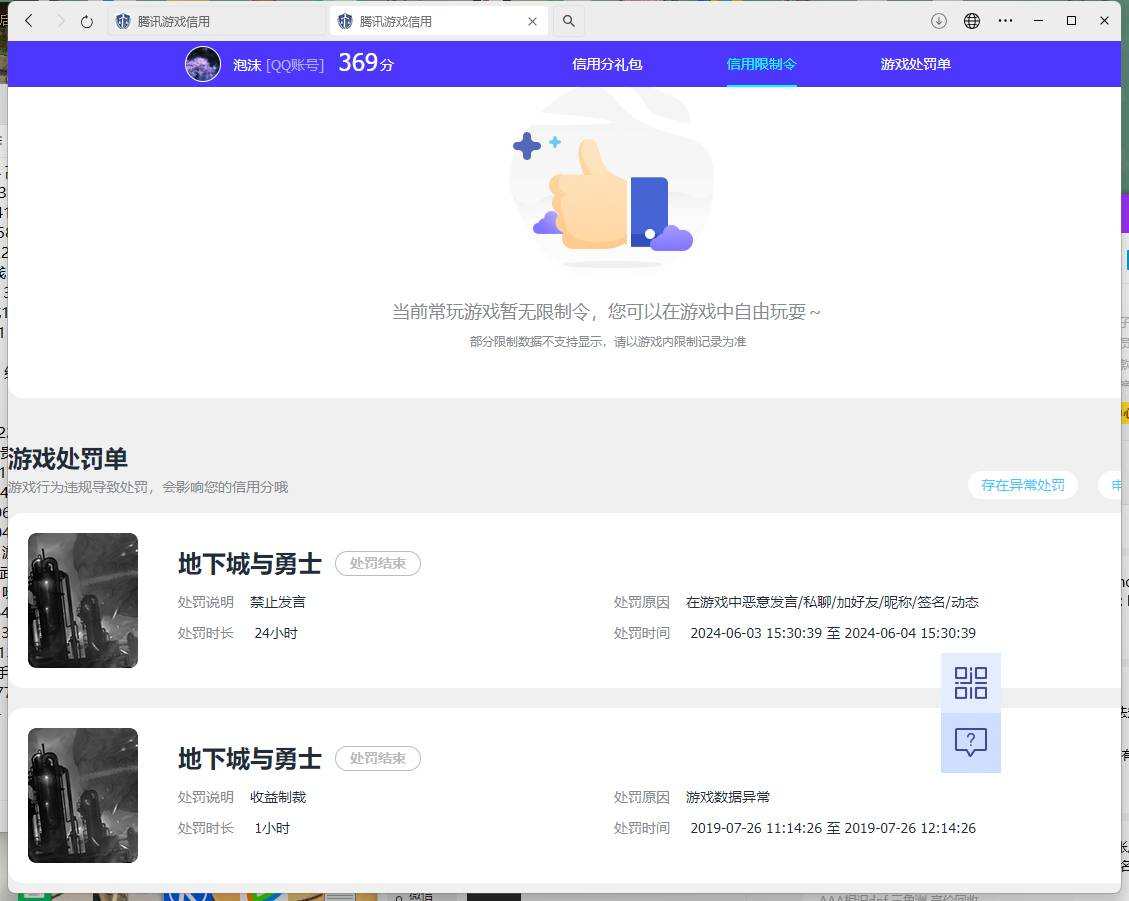Viewport: 1129px width, 901px height.
Task: Go forward using the browser forward arrow
Action: [x=60, y=21]
